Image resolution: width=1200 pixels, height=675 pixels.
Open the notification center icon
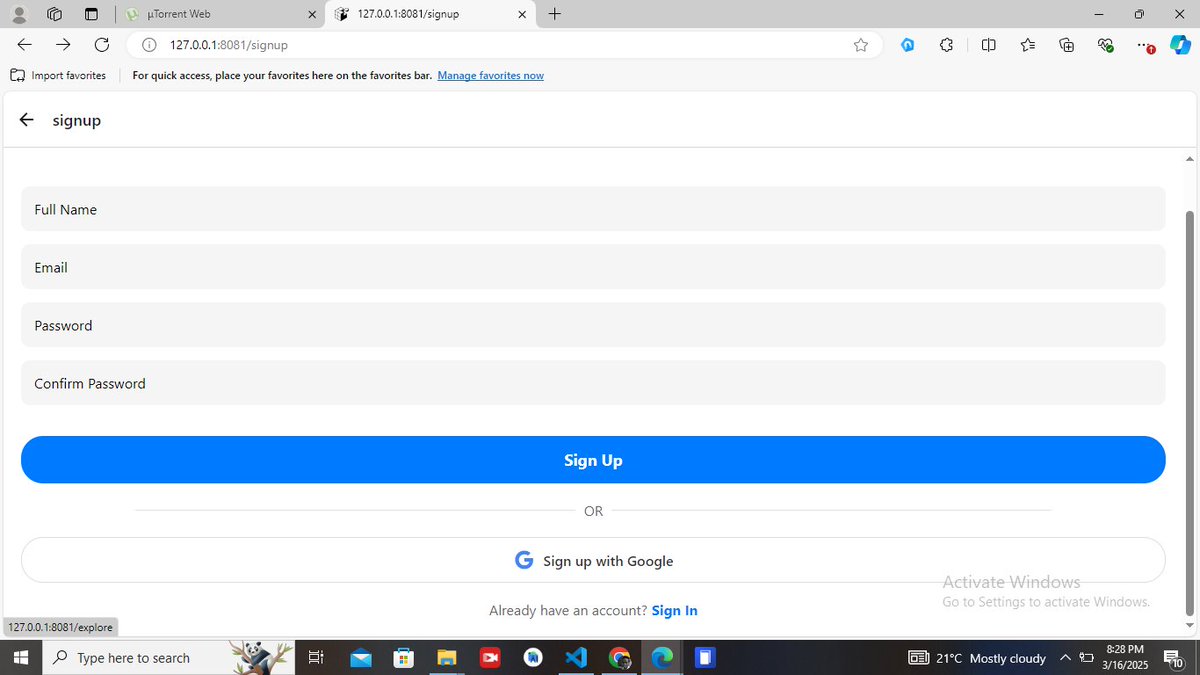tap(1174, 657)
